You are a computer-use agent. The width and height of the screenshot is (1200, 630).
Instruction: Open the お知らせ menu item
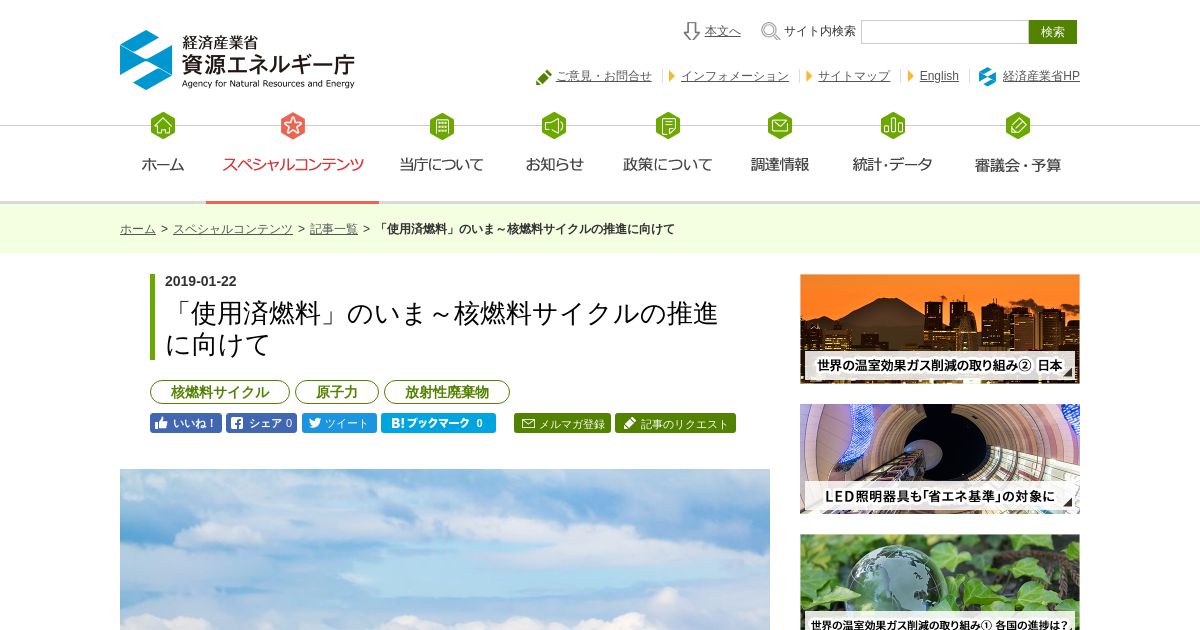[554, 165]
